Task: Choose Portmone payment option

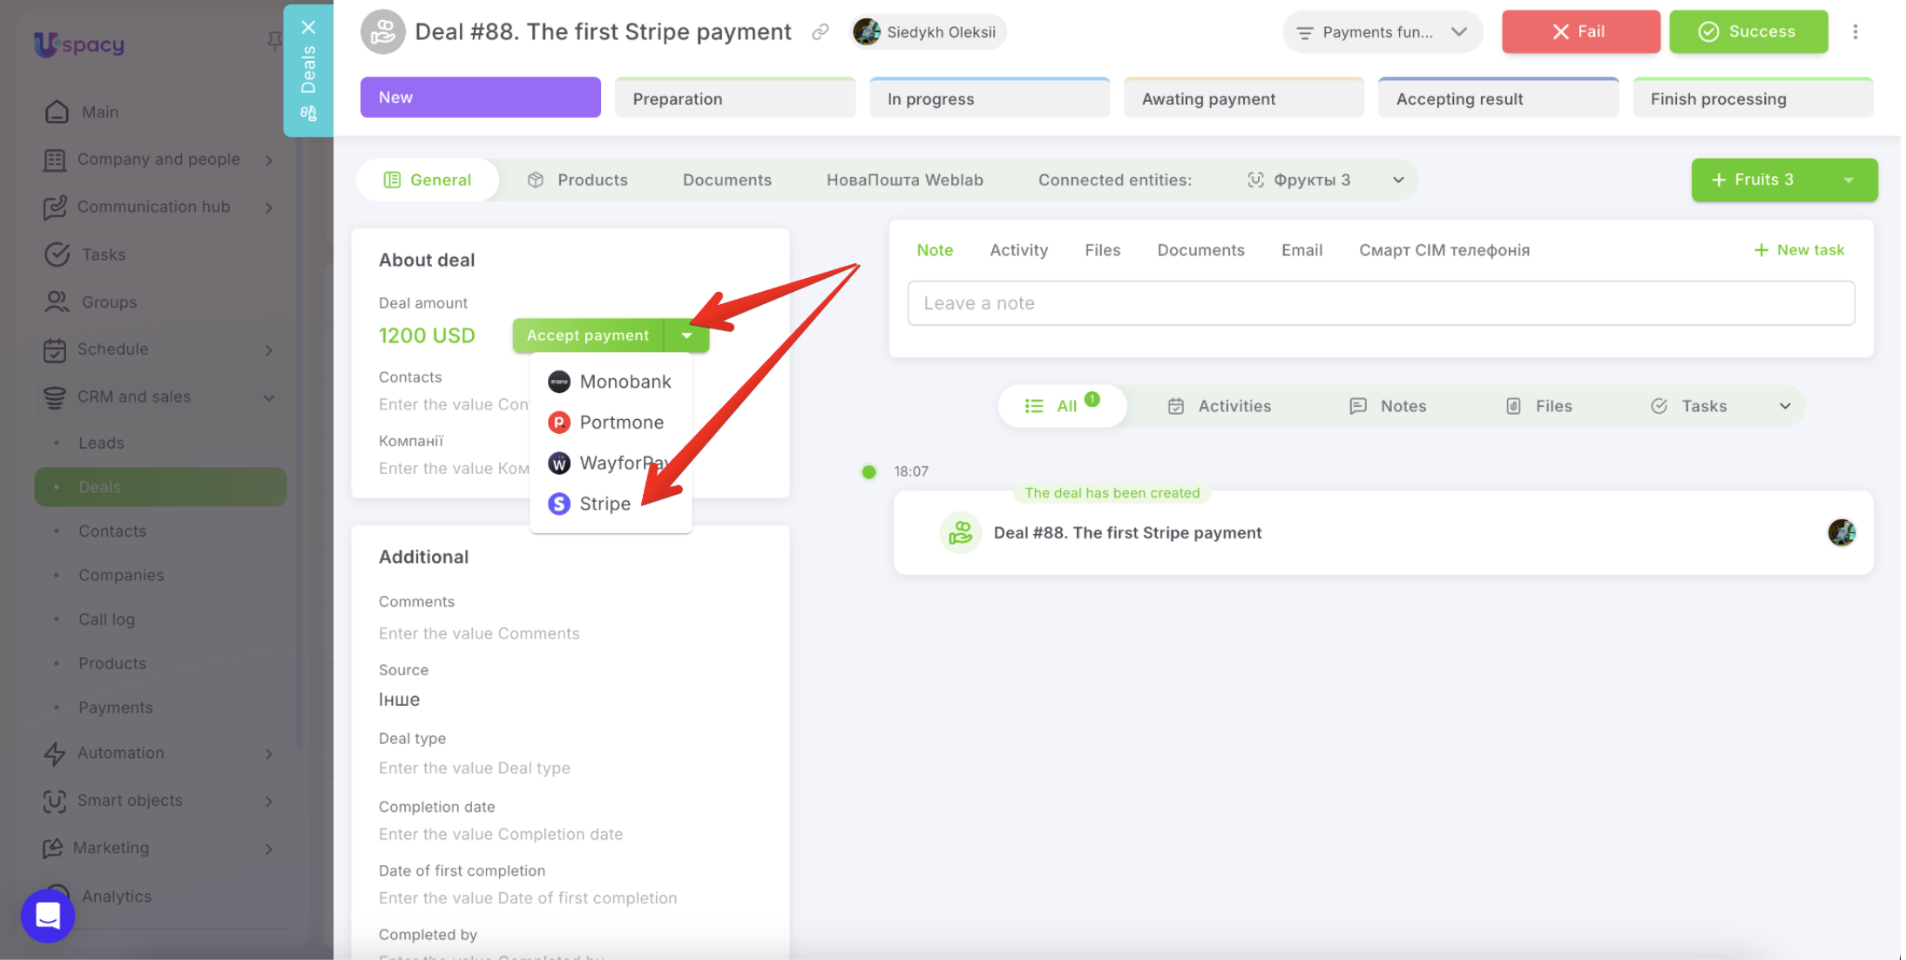Action: (610, 423)
